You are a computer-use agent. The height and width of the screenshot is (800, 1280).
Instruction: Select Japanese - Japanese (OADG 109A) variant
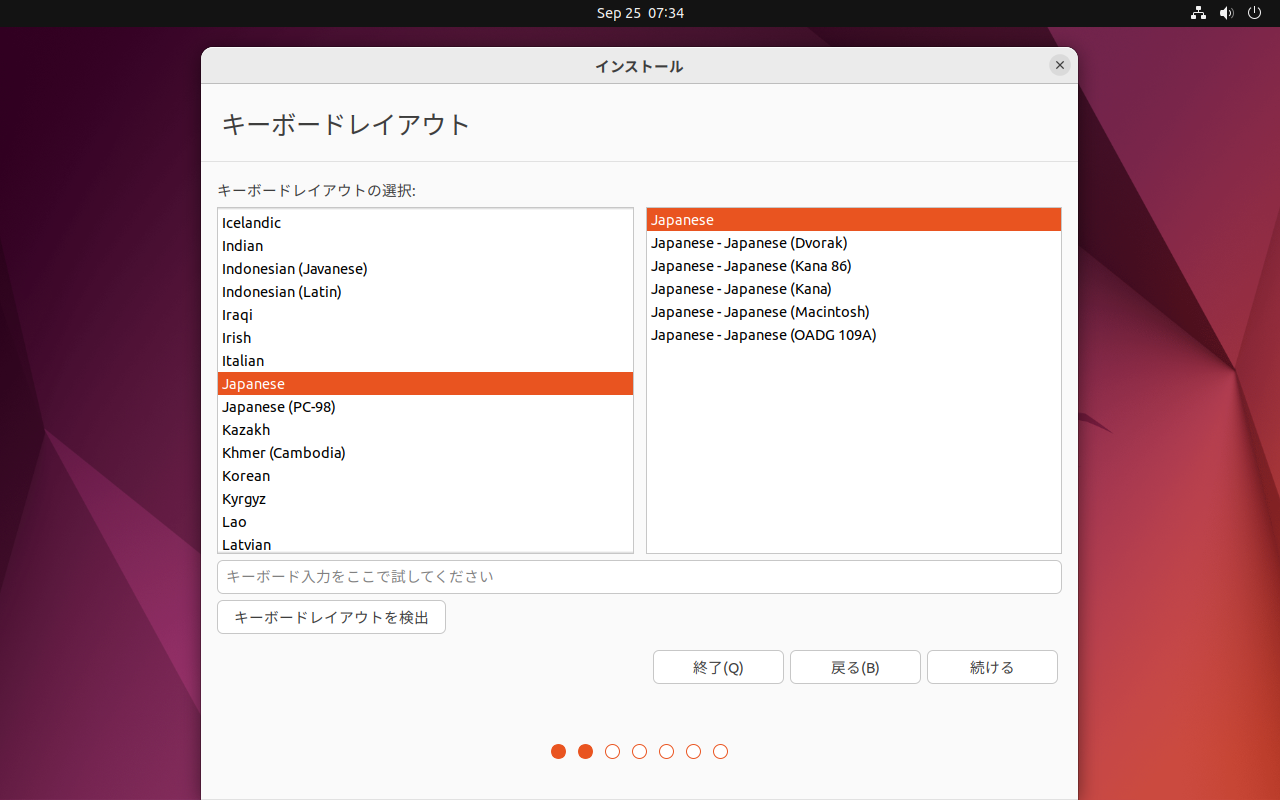point(763,335)
